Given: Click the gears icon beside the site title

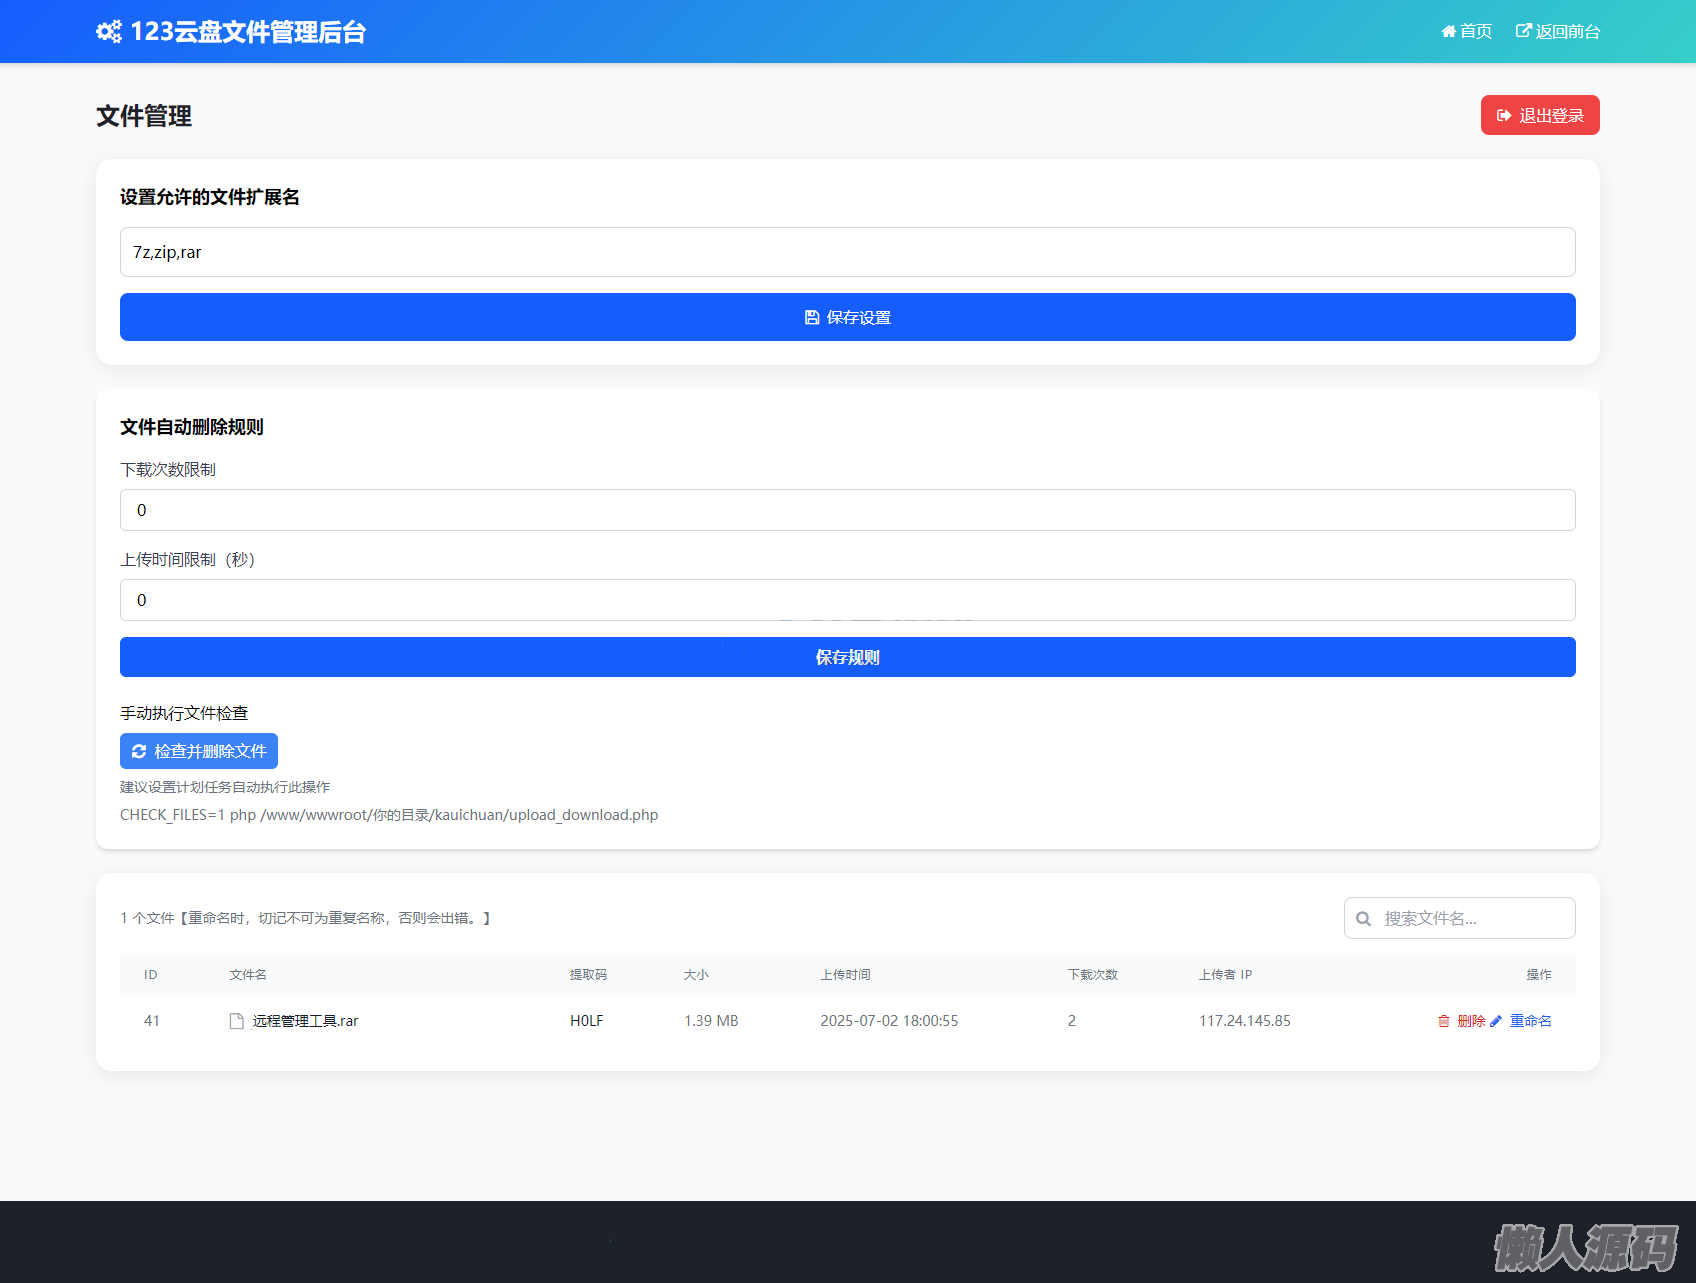Looking at the screenshot, I should 109,32.
